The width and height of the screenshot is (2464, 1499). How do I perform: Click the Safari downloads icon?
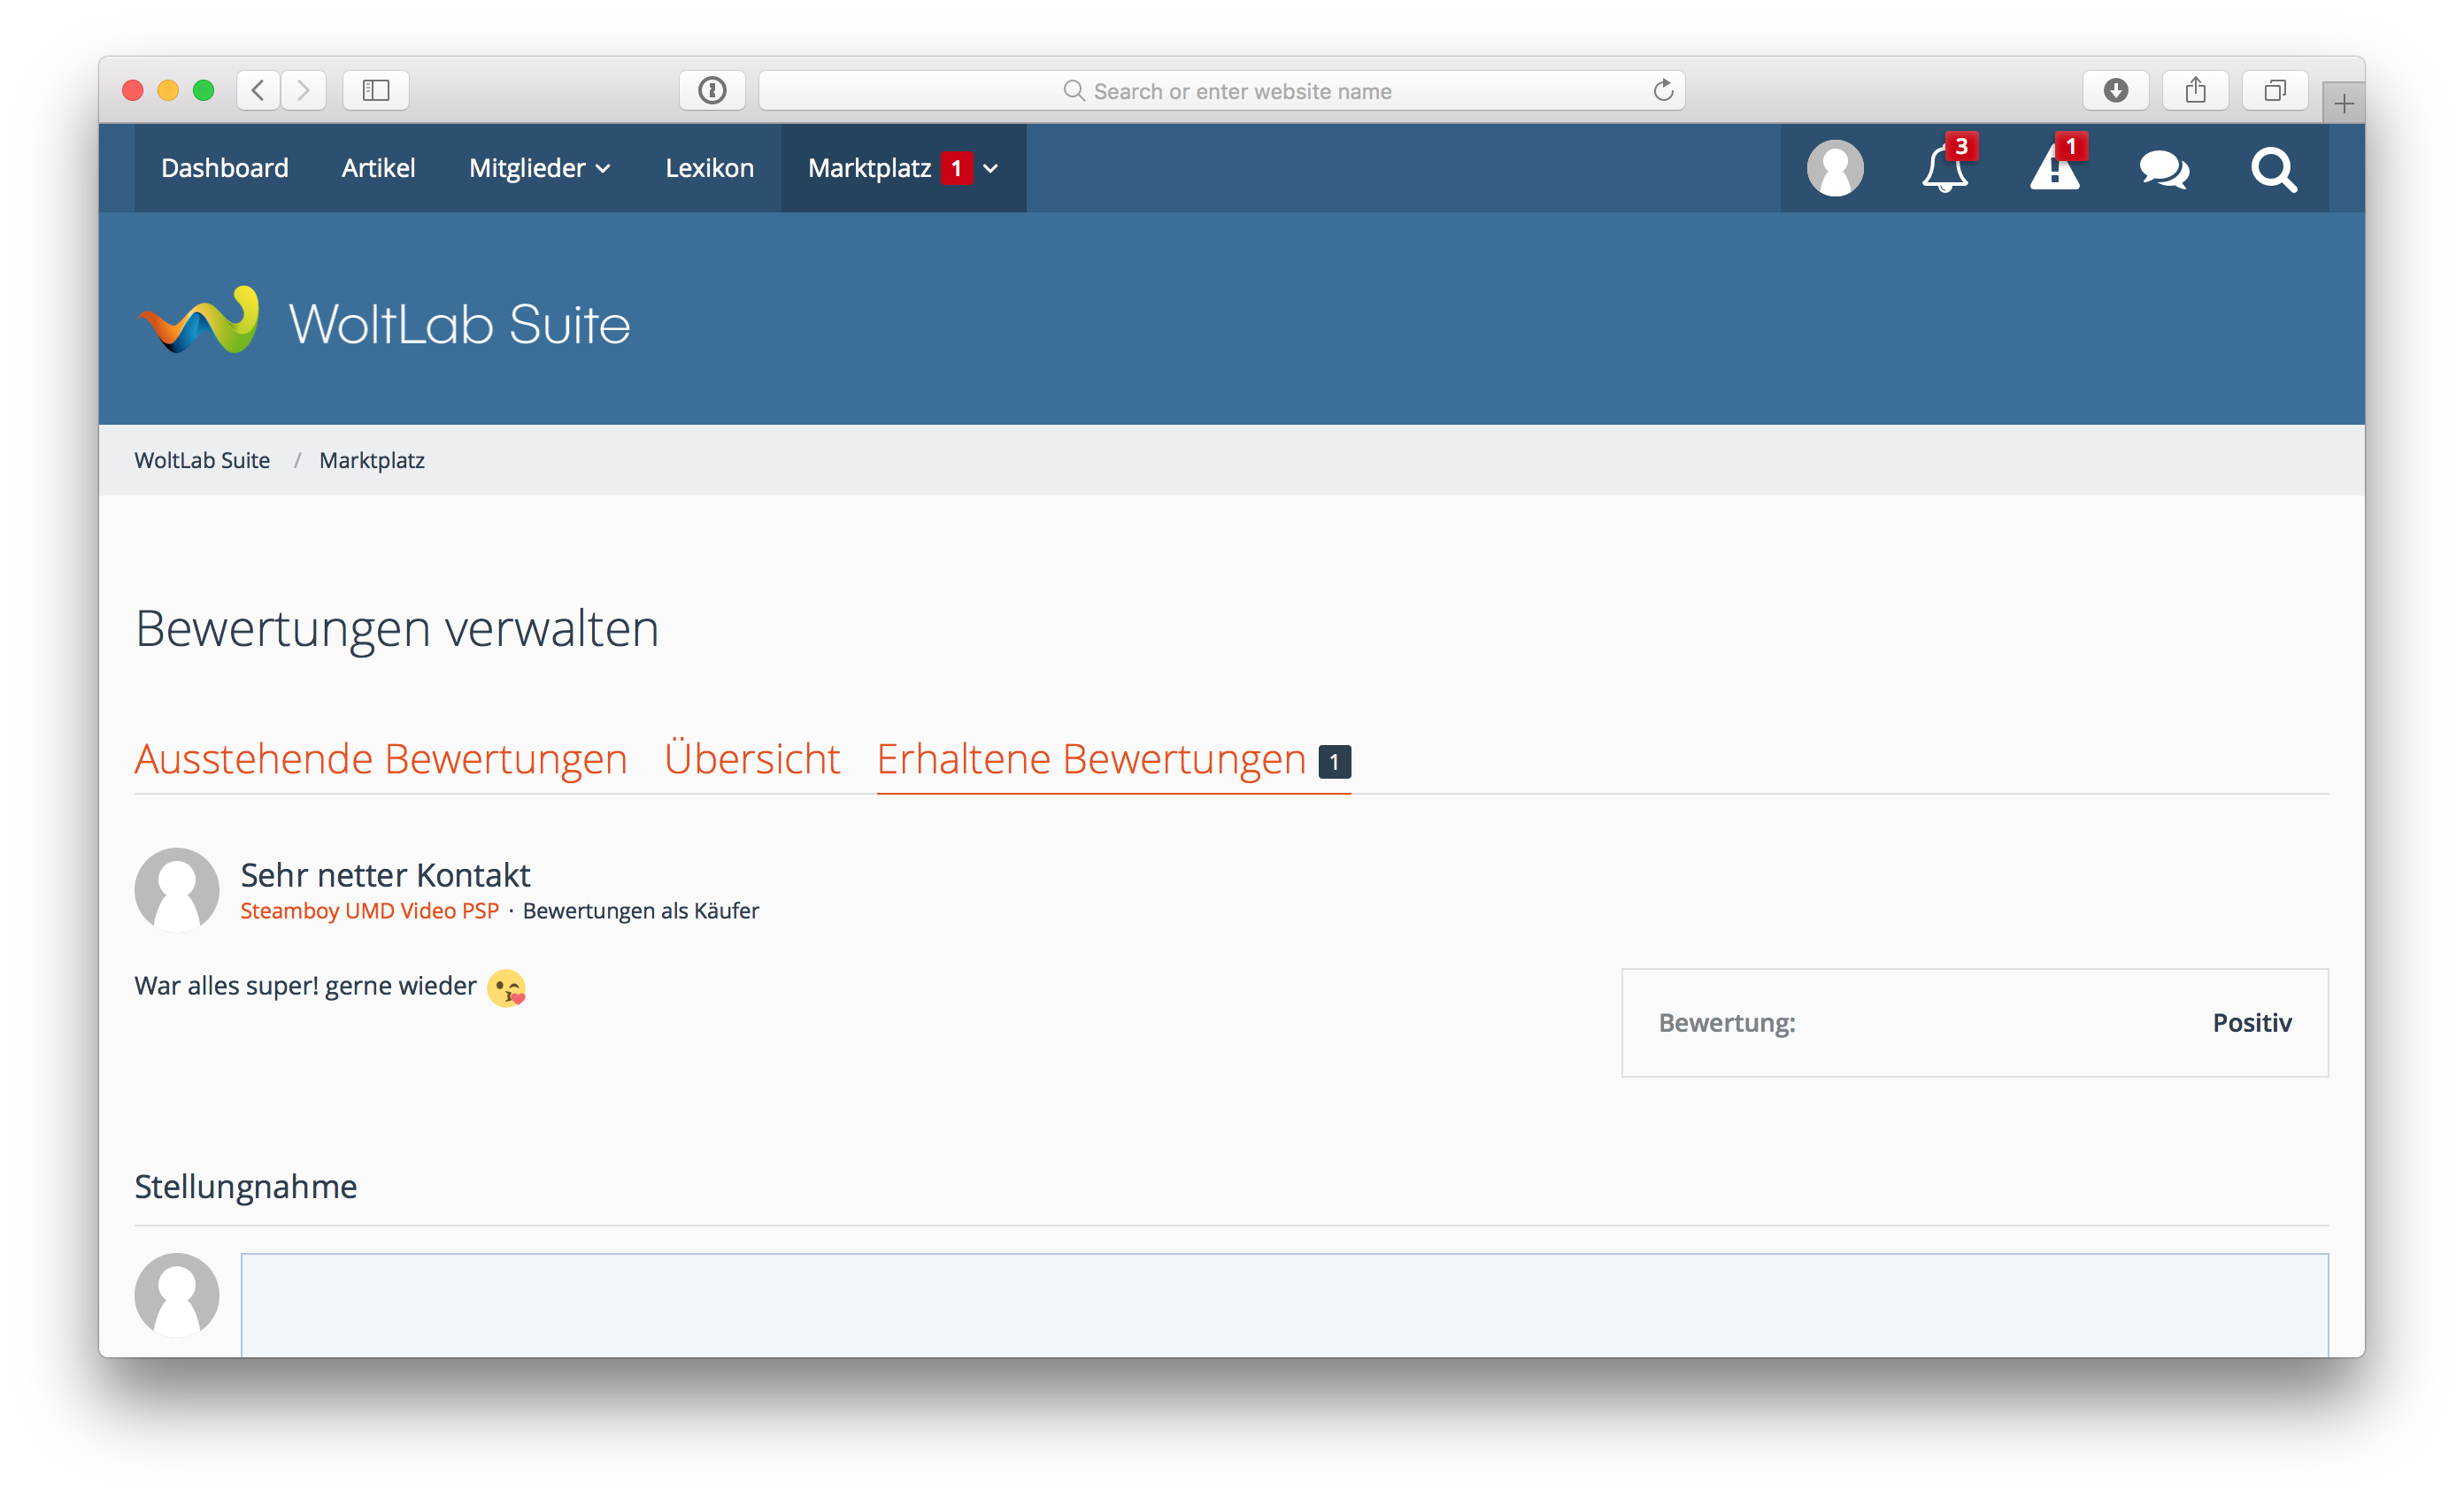[x=2115, y=91]
